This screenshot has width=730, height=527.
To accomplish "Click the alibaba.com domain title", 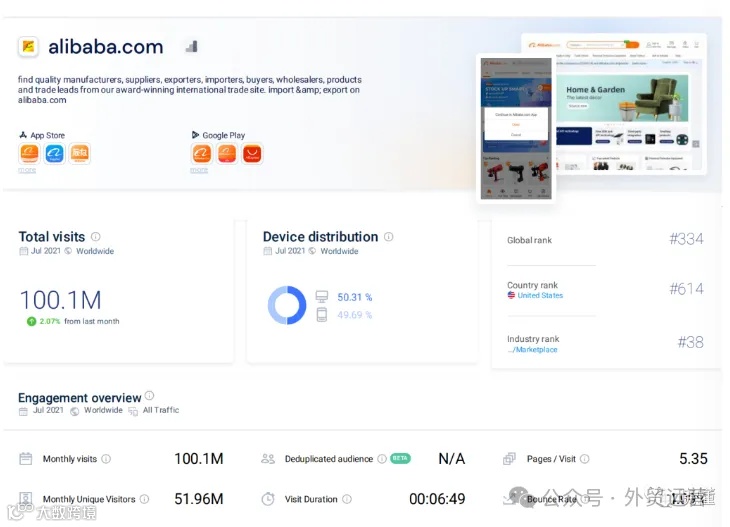I will (x=106, y=47).
